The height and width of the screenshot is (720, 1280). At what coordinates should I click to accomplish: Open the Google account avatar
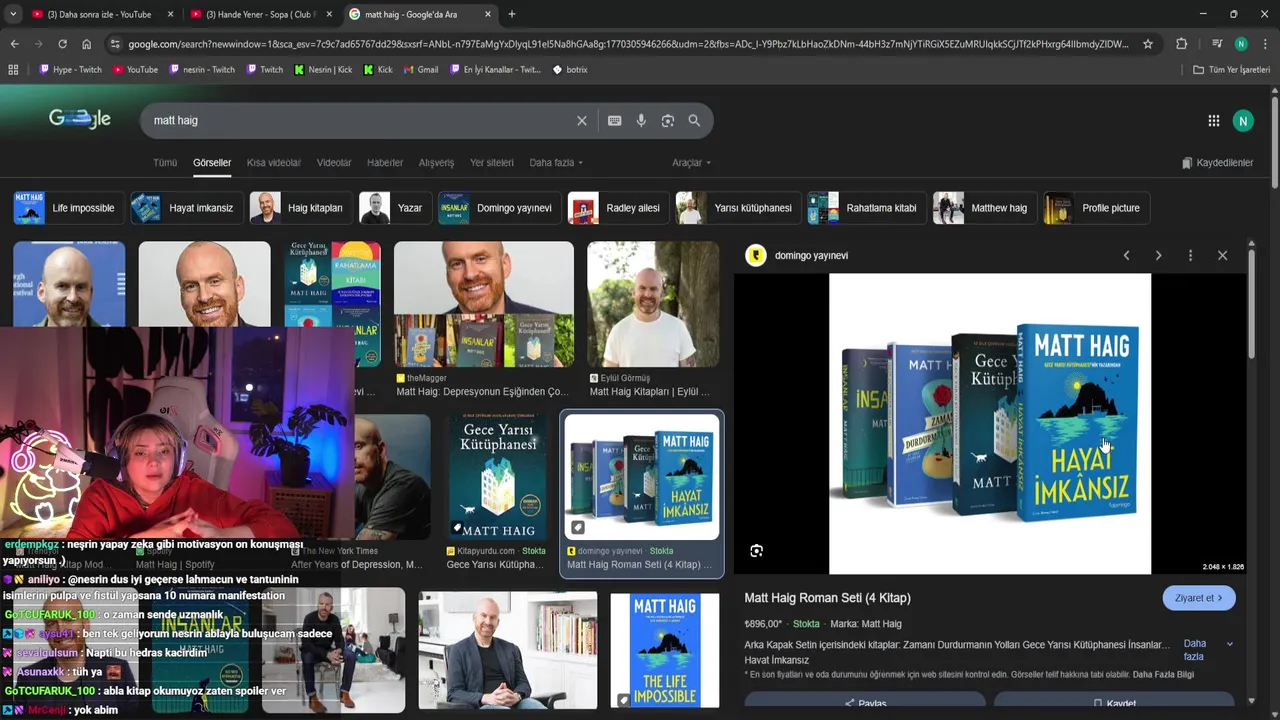pos(1243,121)
